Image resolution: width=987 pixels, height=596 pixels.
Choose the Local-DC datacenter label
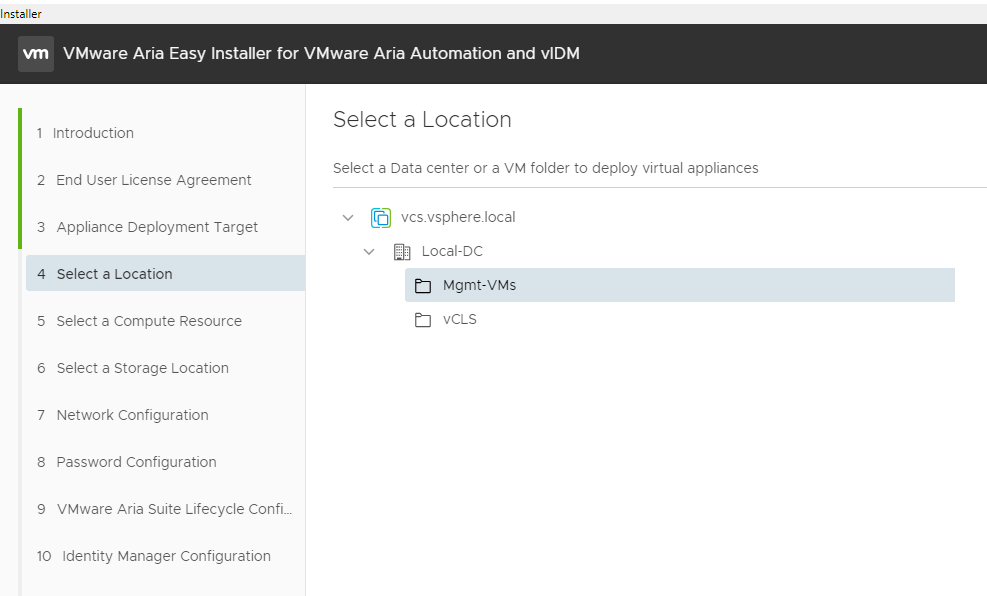pyautogui.click(x=452, y=251)
